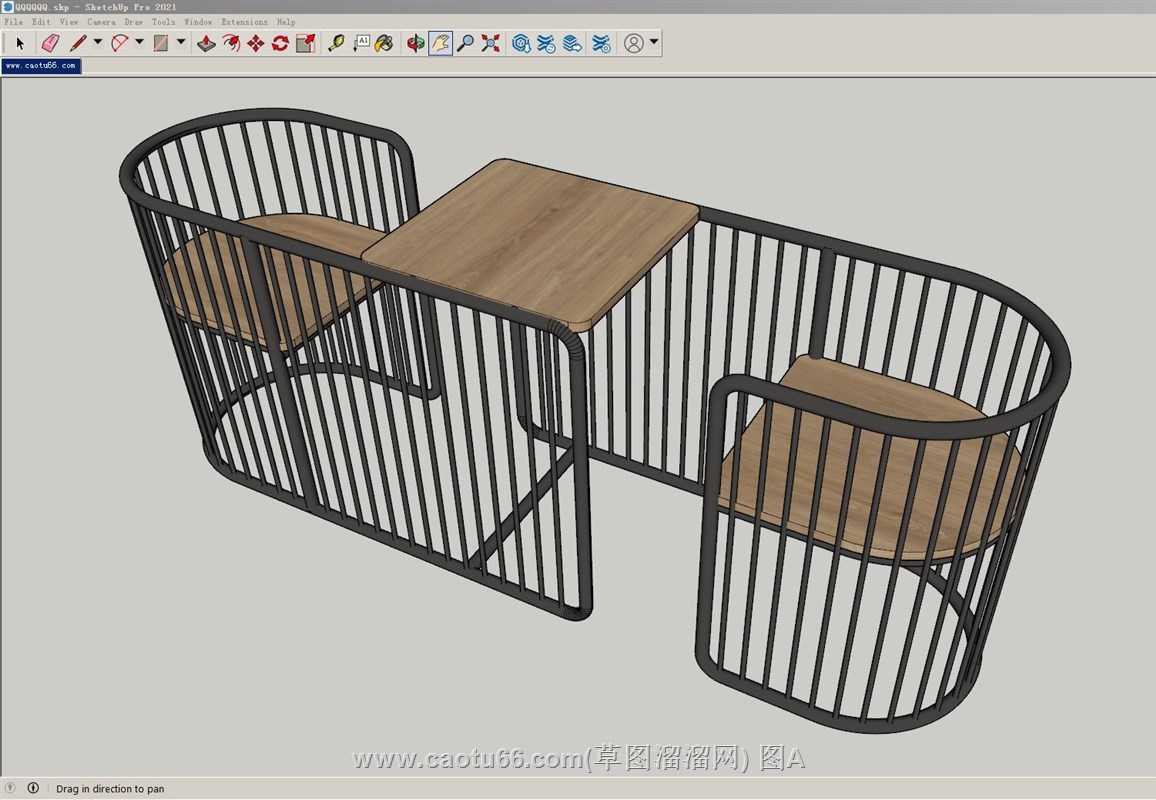Toggle the geo-location indicator in status bar
This screenshot has width=1156, height=800.
(11, 788)
